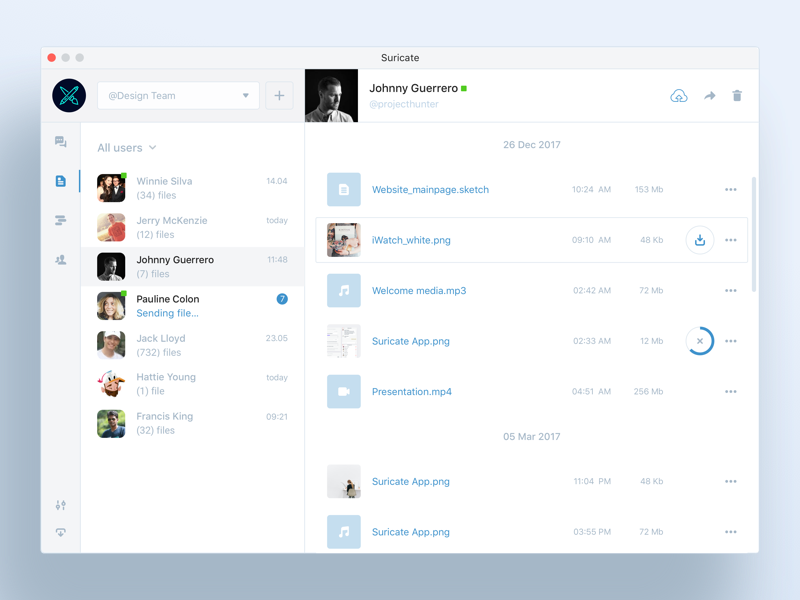This screenshot has width=800, height=600.
Task: Select the files document sidebar icon
Action: tap(60, 181)
